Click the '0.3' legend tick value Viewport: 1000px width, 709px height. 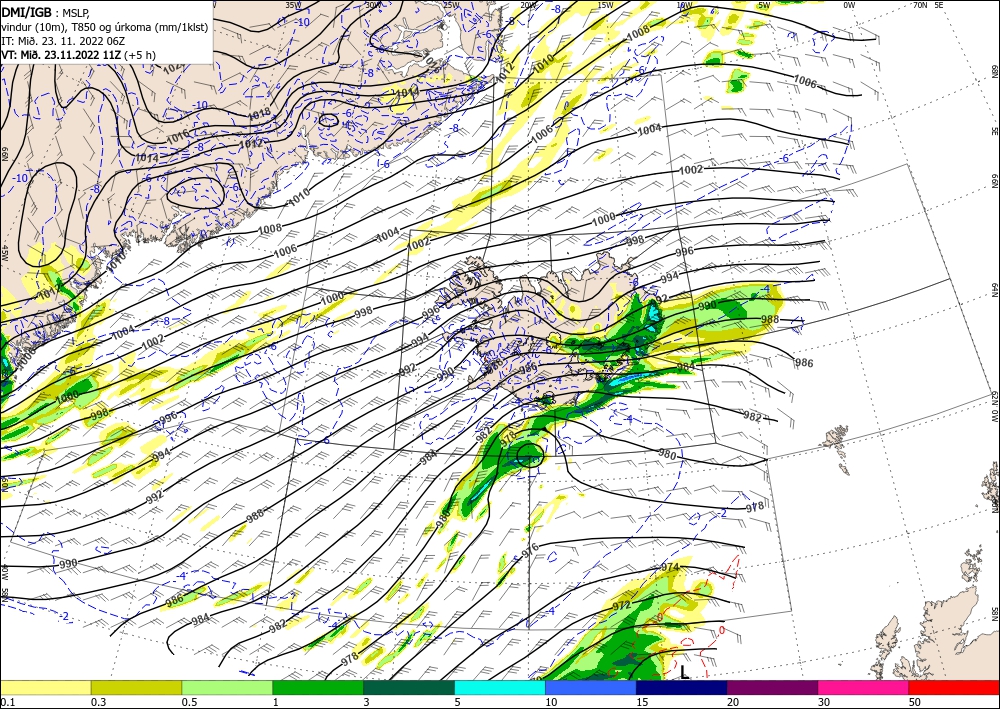98,702
